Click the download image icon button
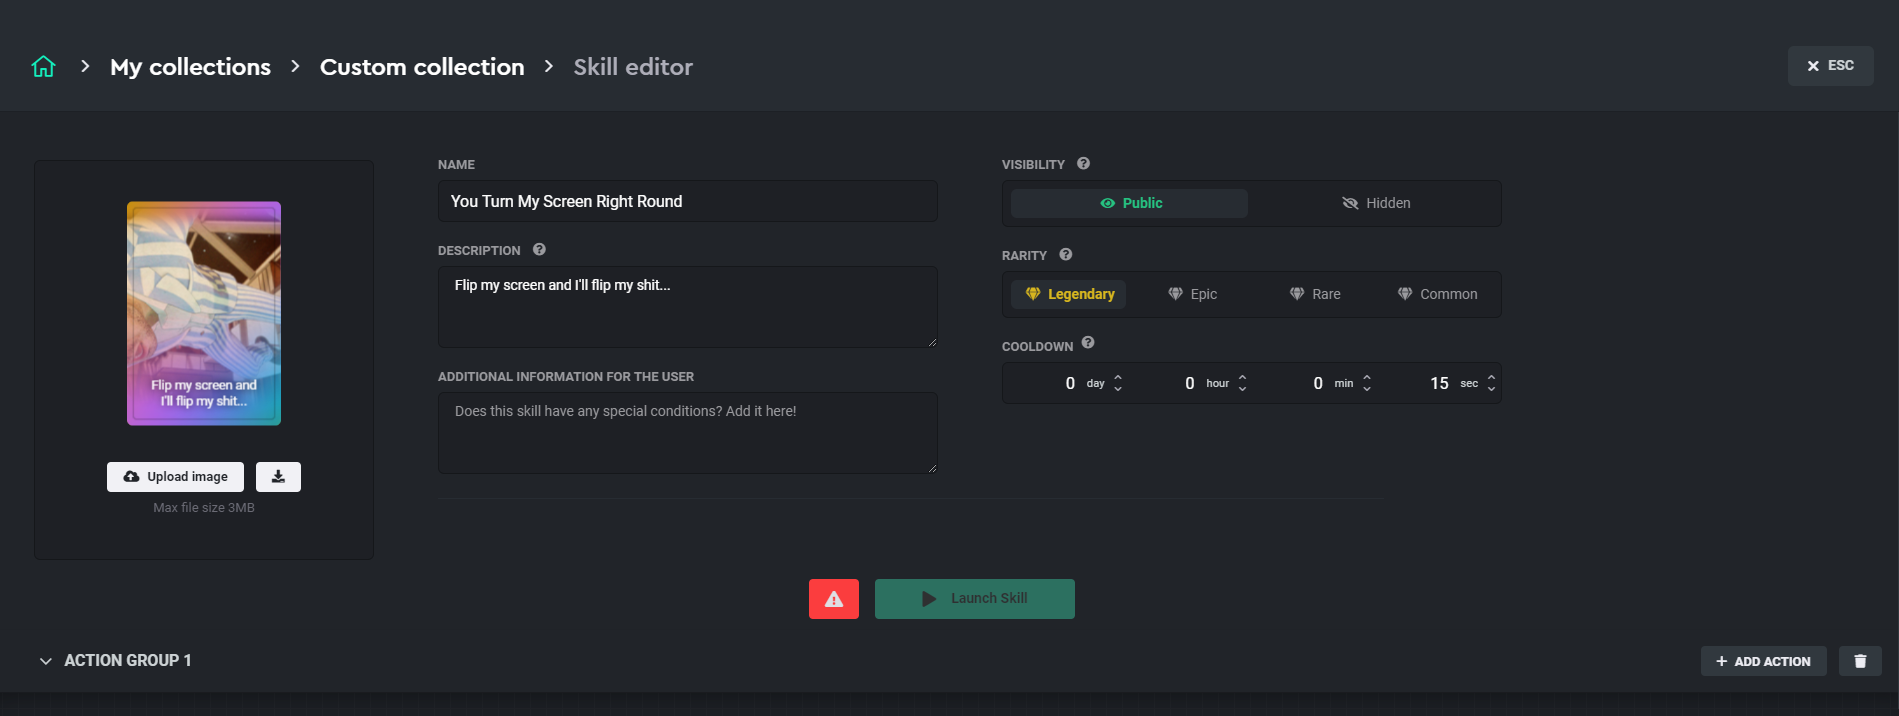Image resolution: width=1899 pixels, height=716 pixels. [x=278, y=477]
